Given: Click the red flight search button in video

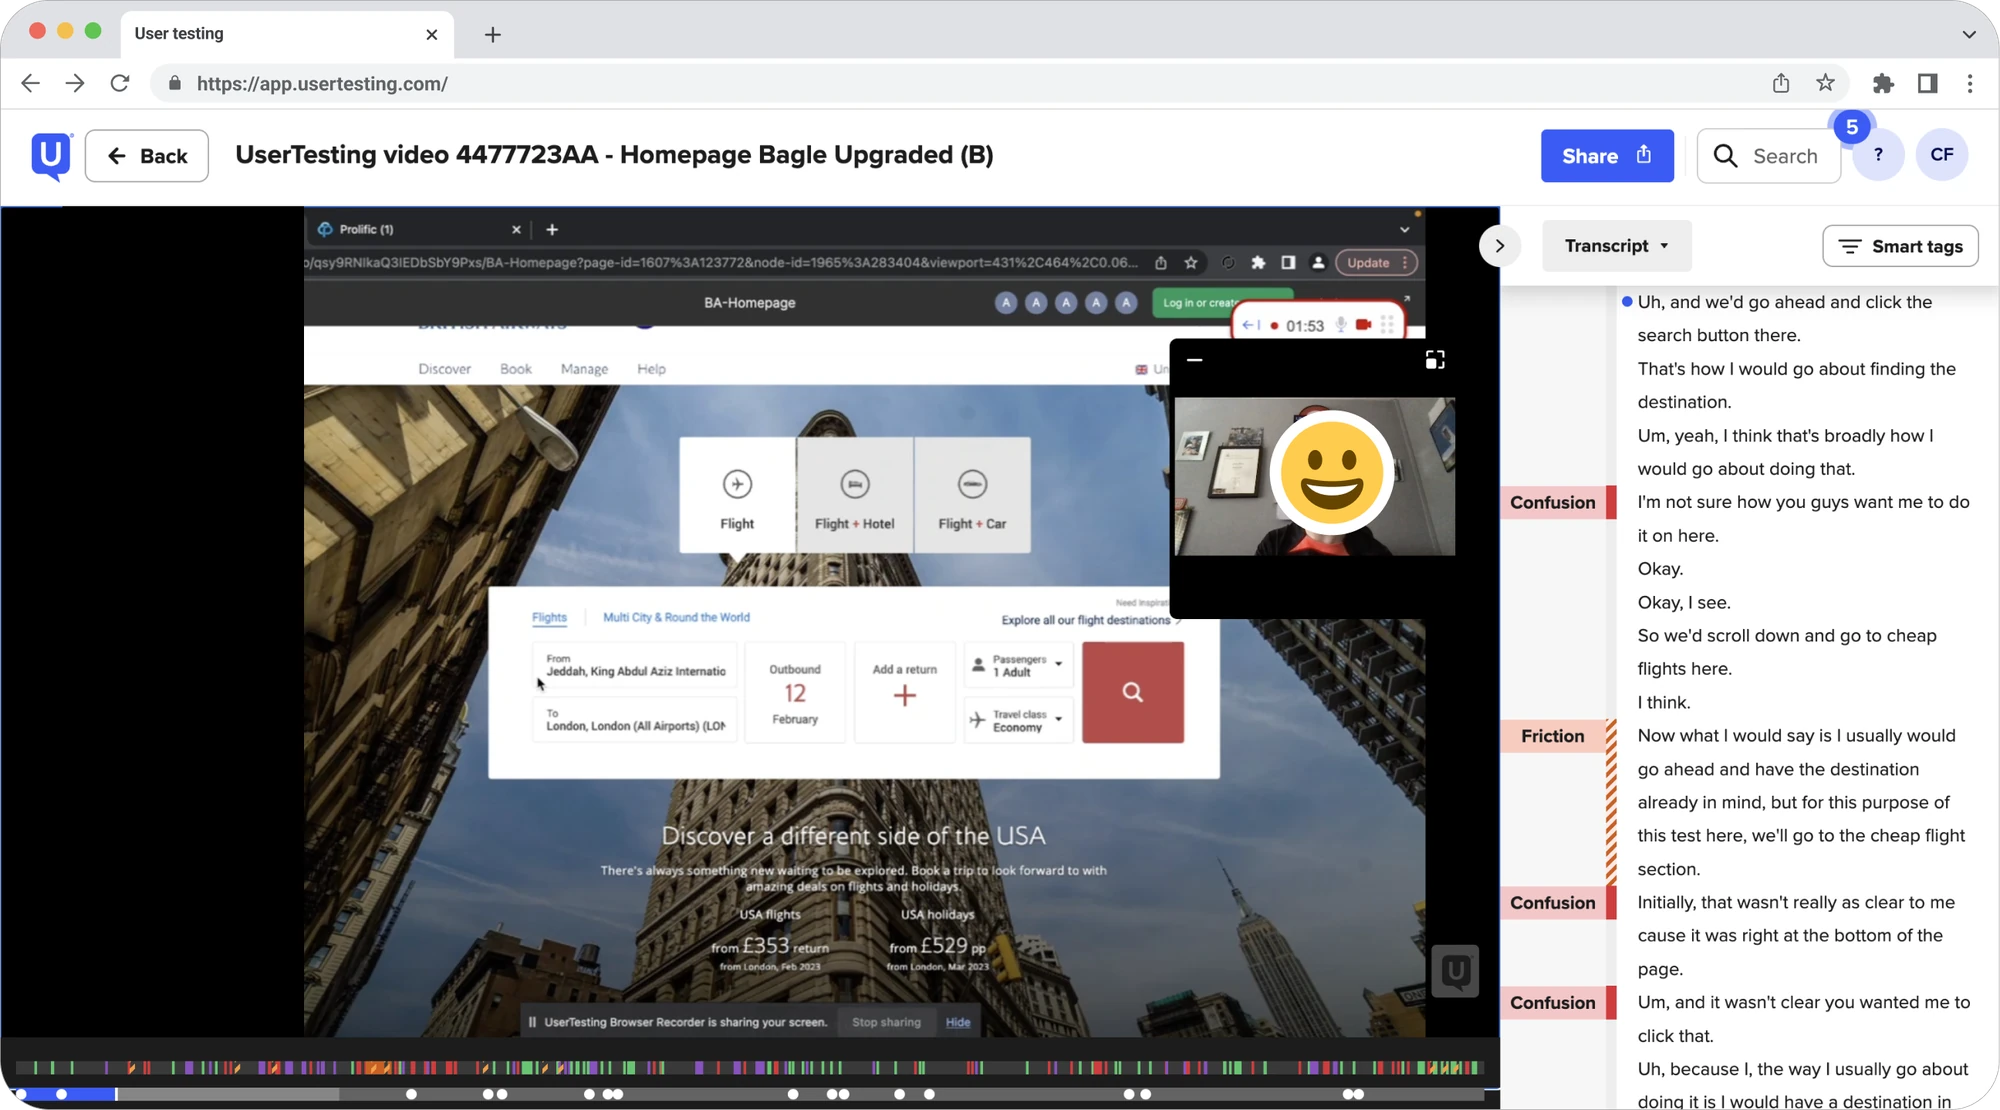Looking at the screenshot, I should [1133, 692].
